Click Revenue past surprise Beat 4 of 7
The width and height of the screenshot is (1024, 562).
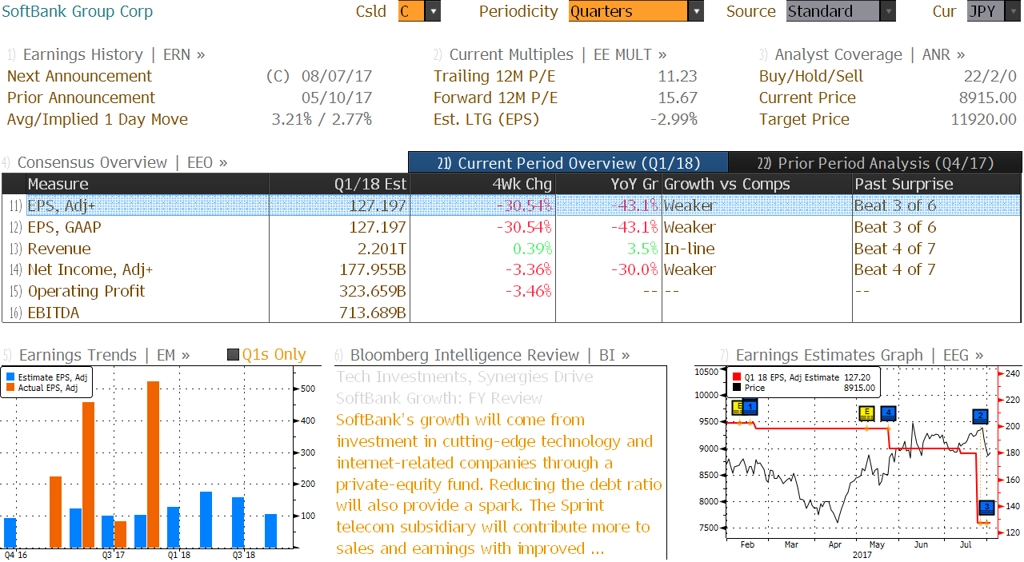[895, 249]
